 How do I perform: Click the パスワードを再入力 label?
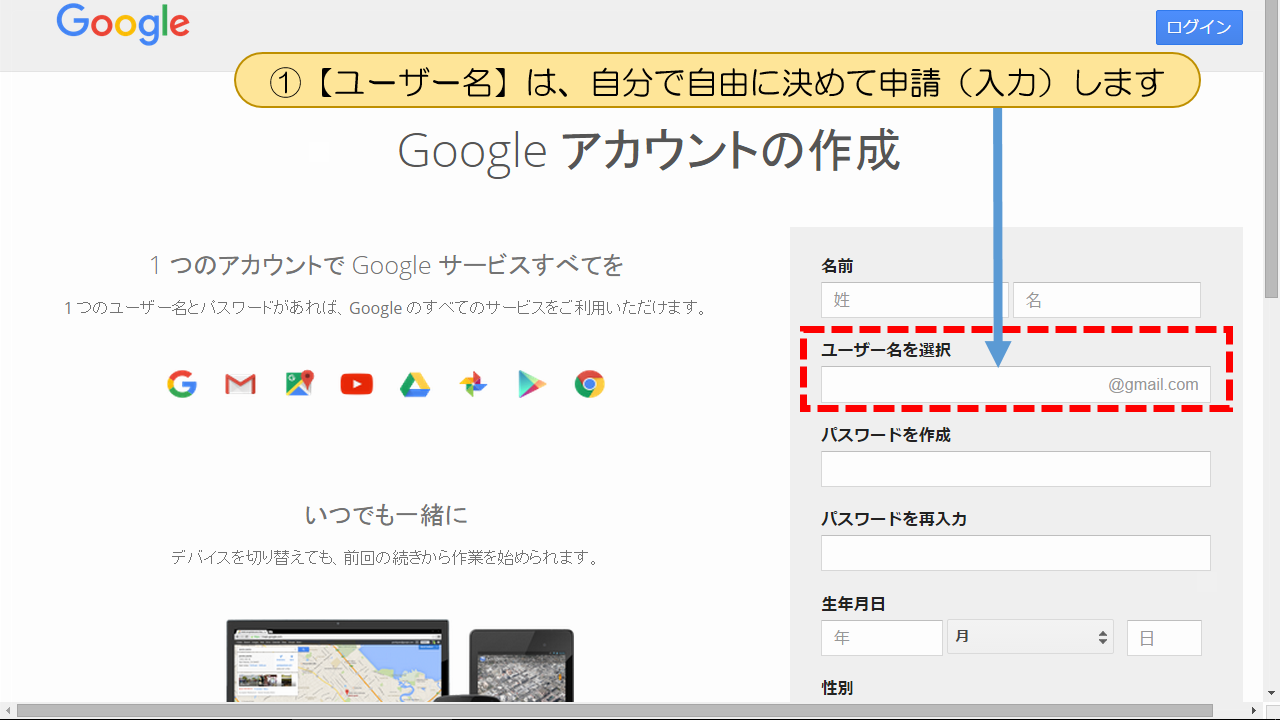pos(894,519)
